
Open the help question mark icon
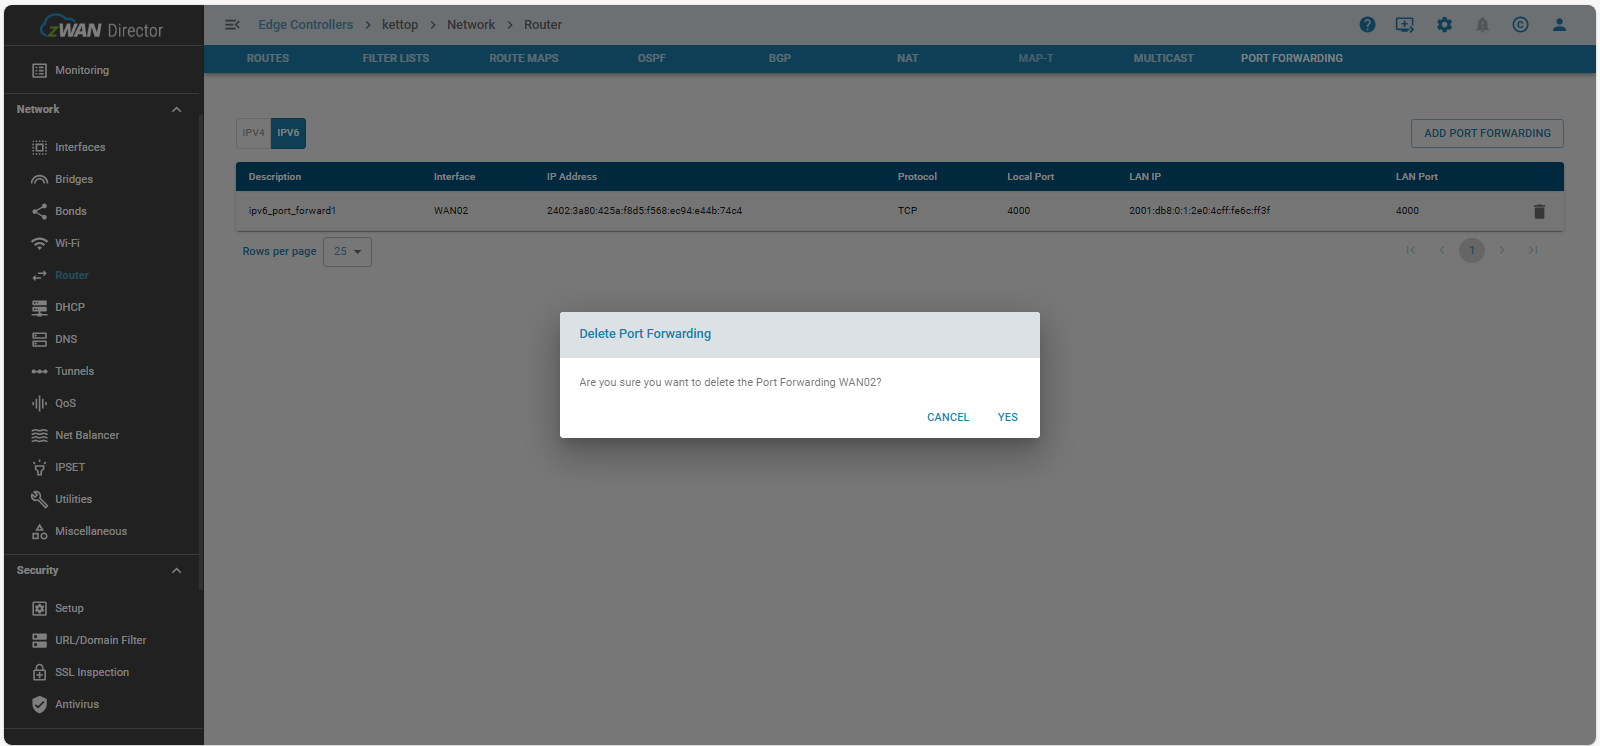click(1367, 25)
